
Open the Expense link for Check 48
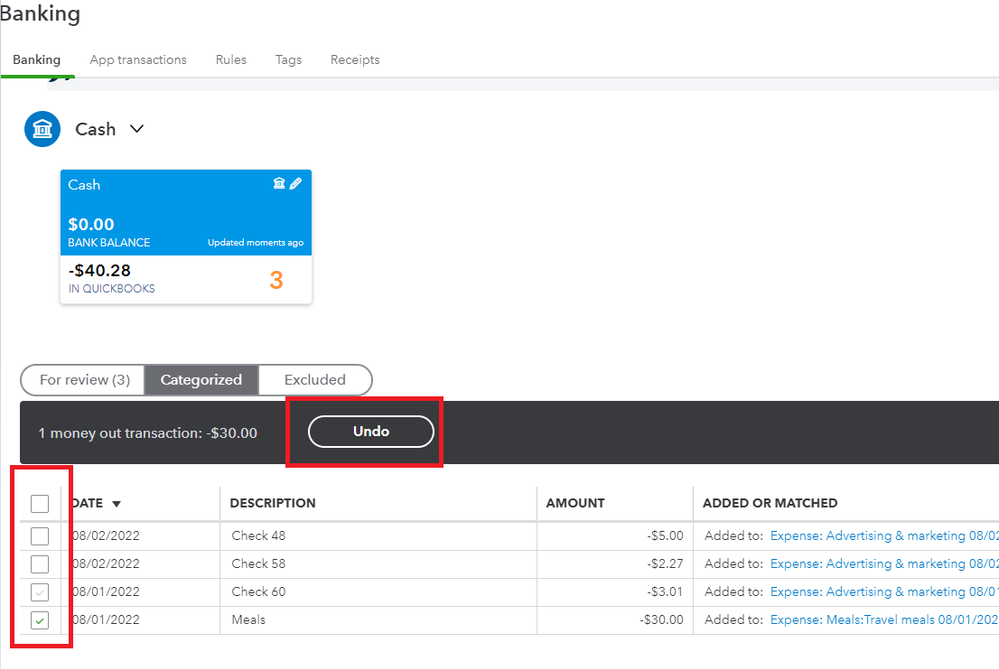(883, 536)
